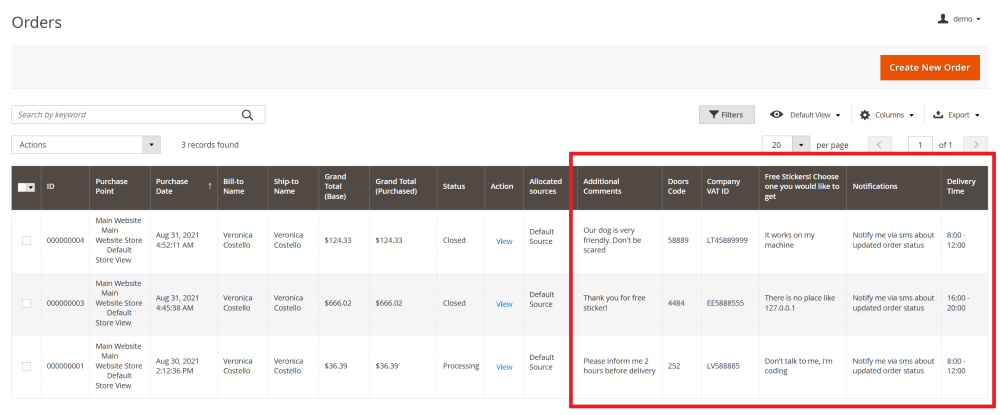Go to next page arrow
The width and height of the screenshot is (1000, 415).
[x=976, y=145]
